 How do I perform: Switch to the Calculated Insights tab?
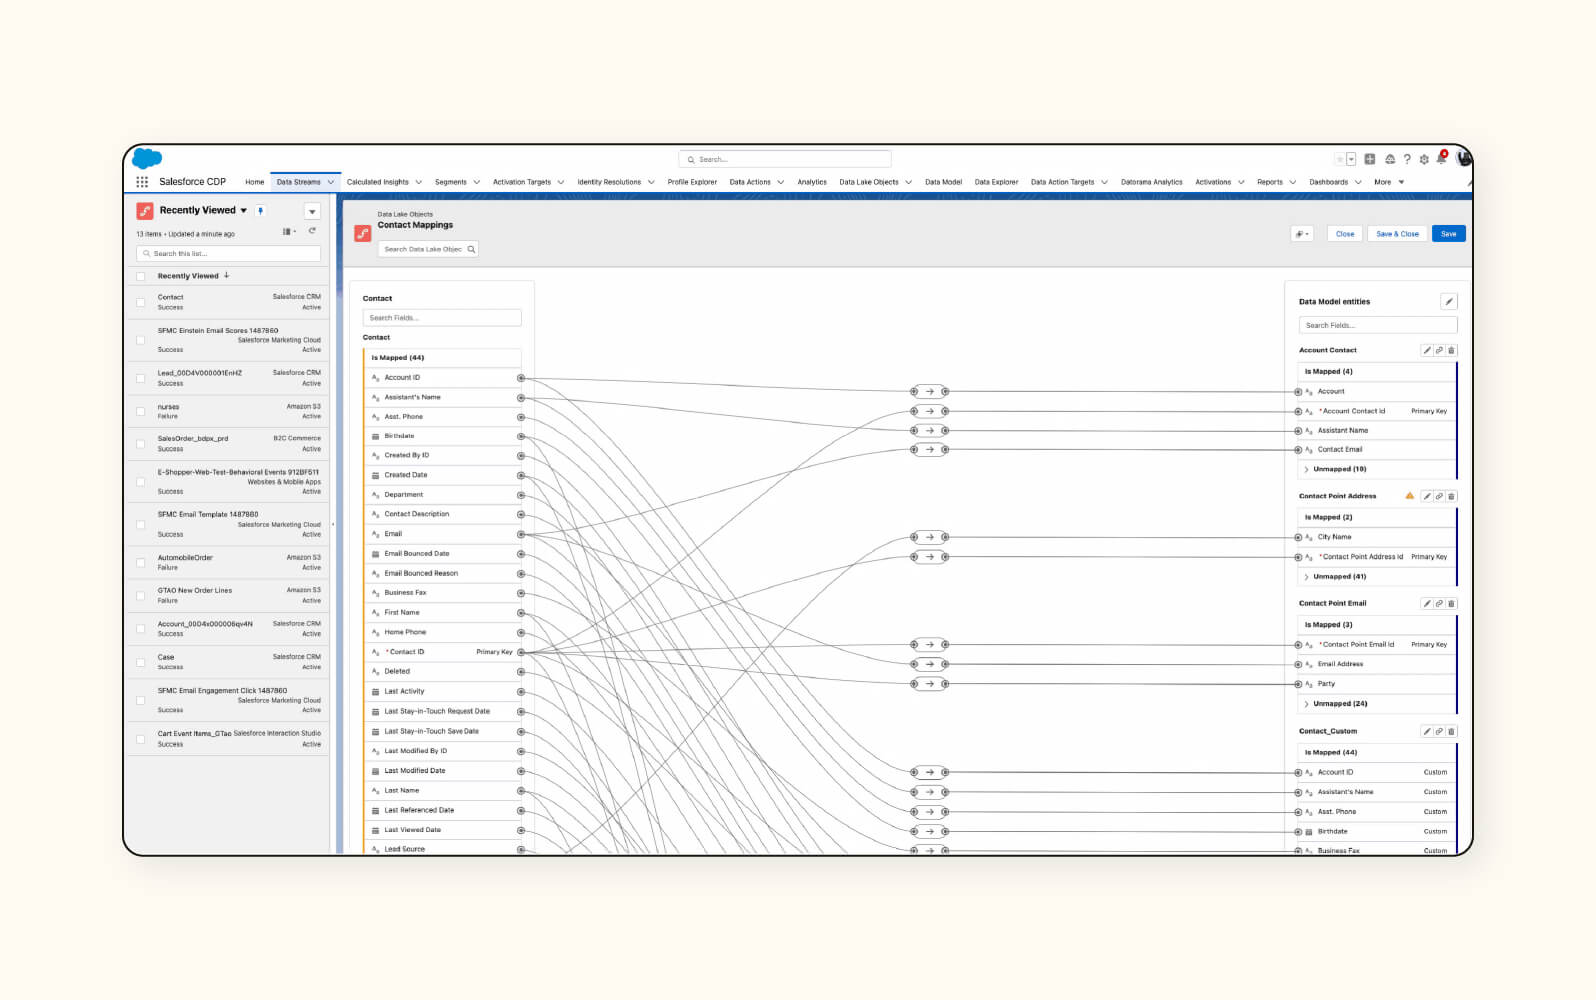(x=378, y=182)
